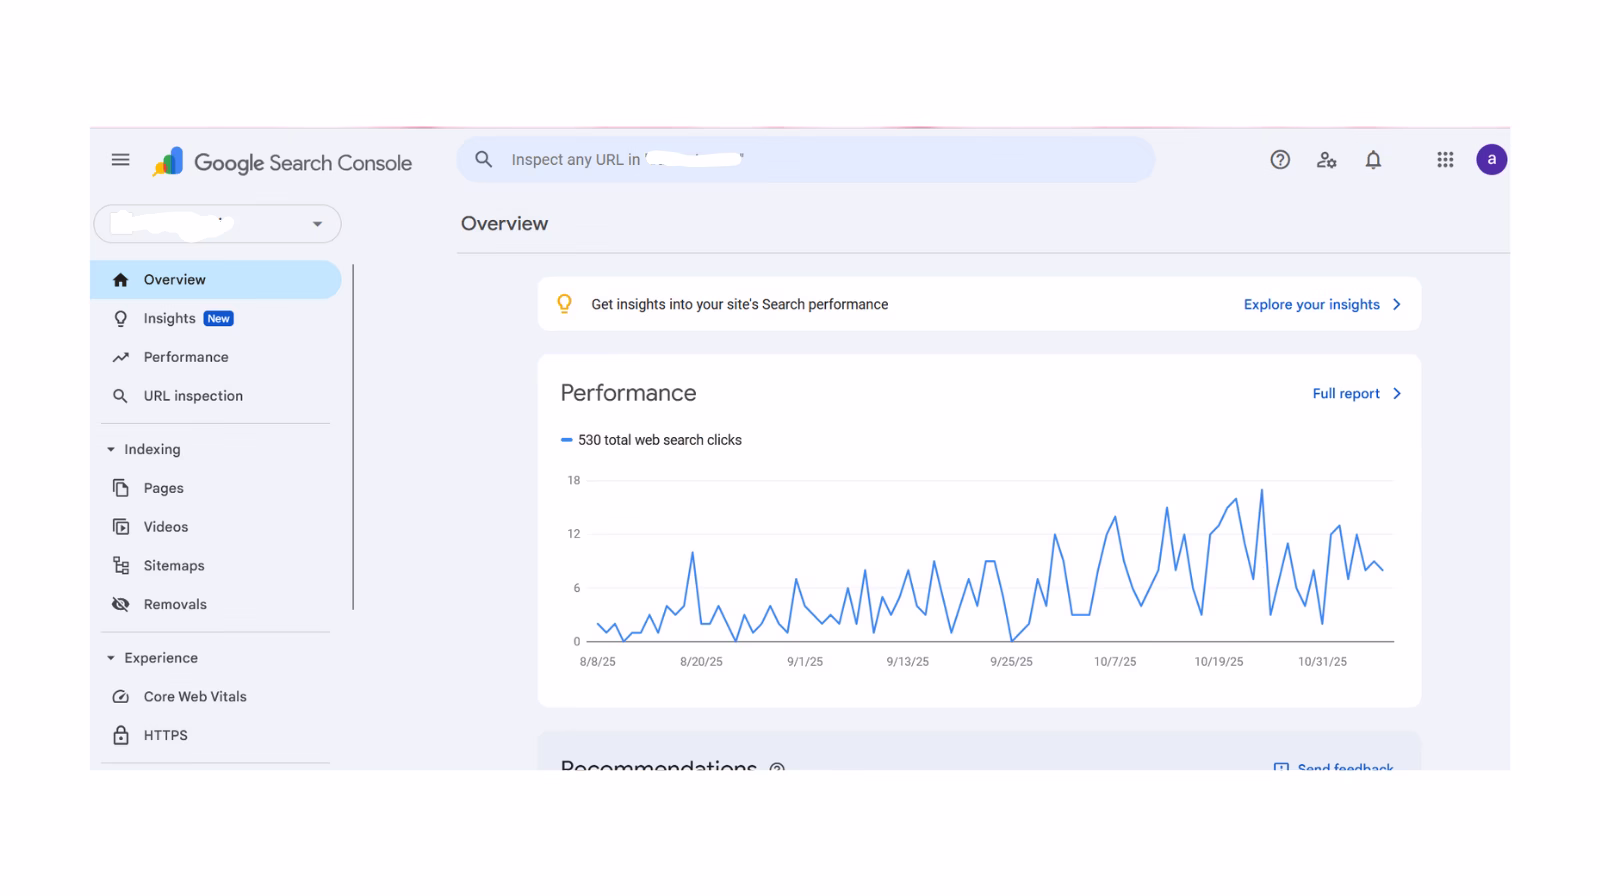Open user and permissions settings icon

click(x=1326, y=160)
